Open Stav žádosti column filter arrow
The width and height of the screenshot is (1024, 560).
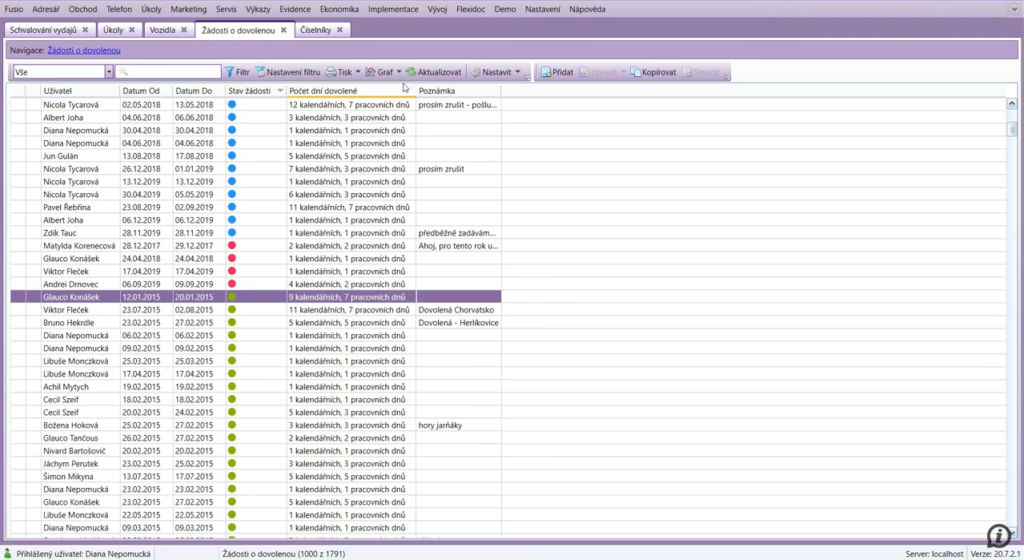click(x=280, y=91)
